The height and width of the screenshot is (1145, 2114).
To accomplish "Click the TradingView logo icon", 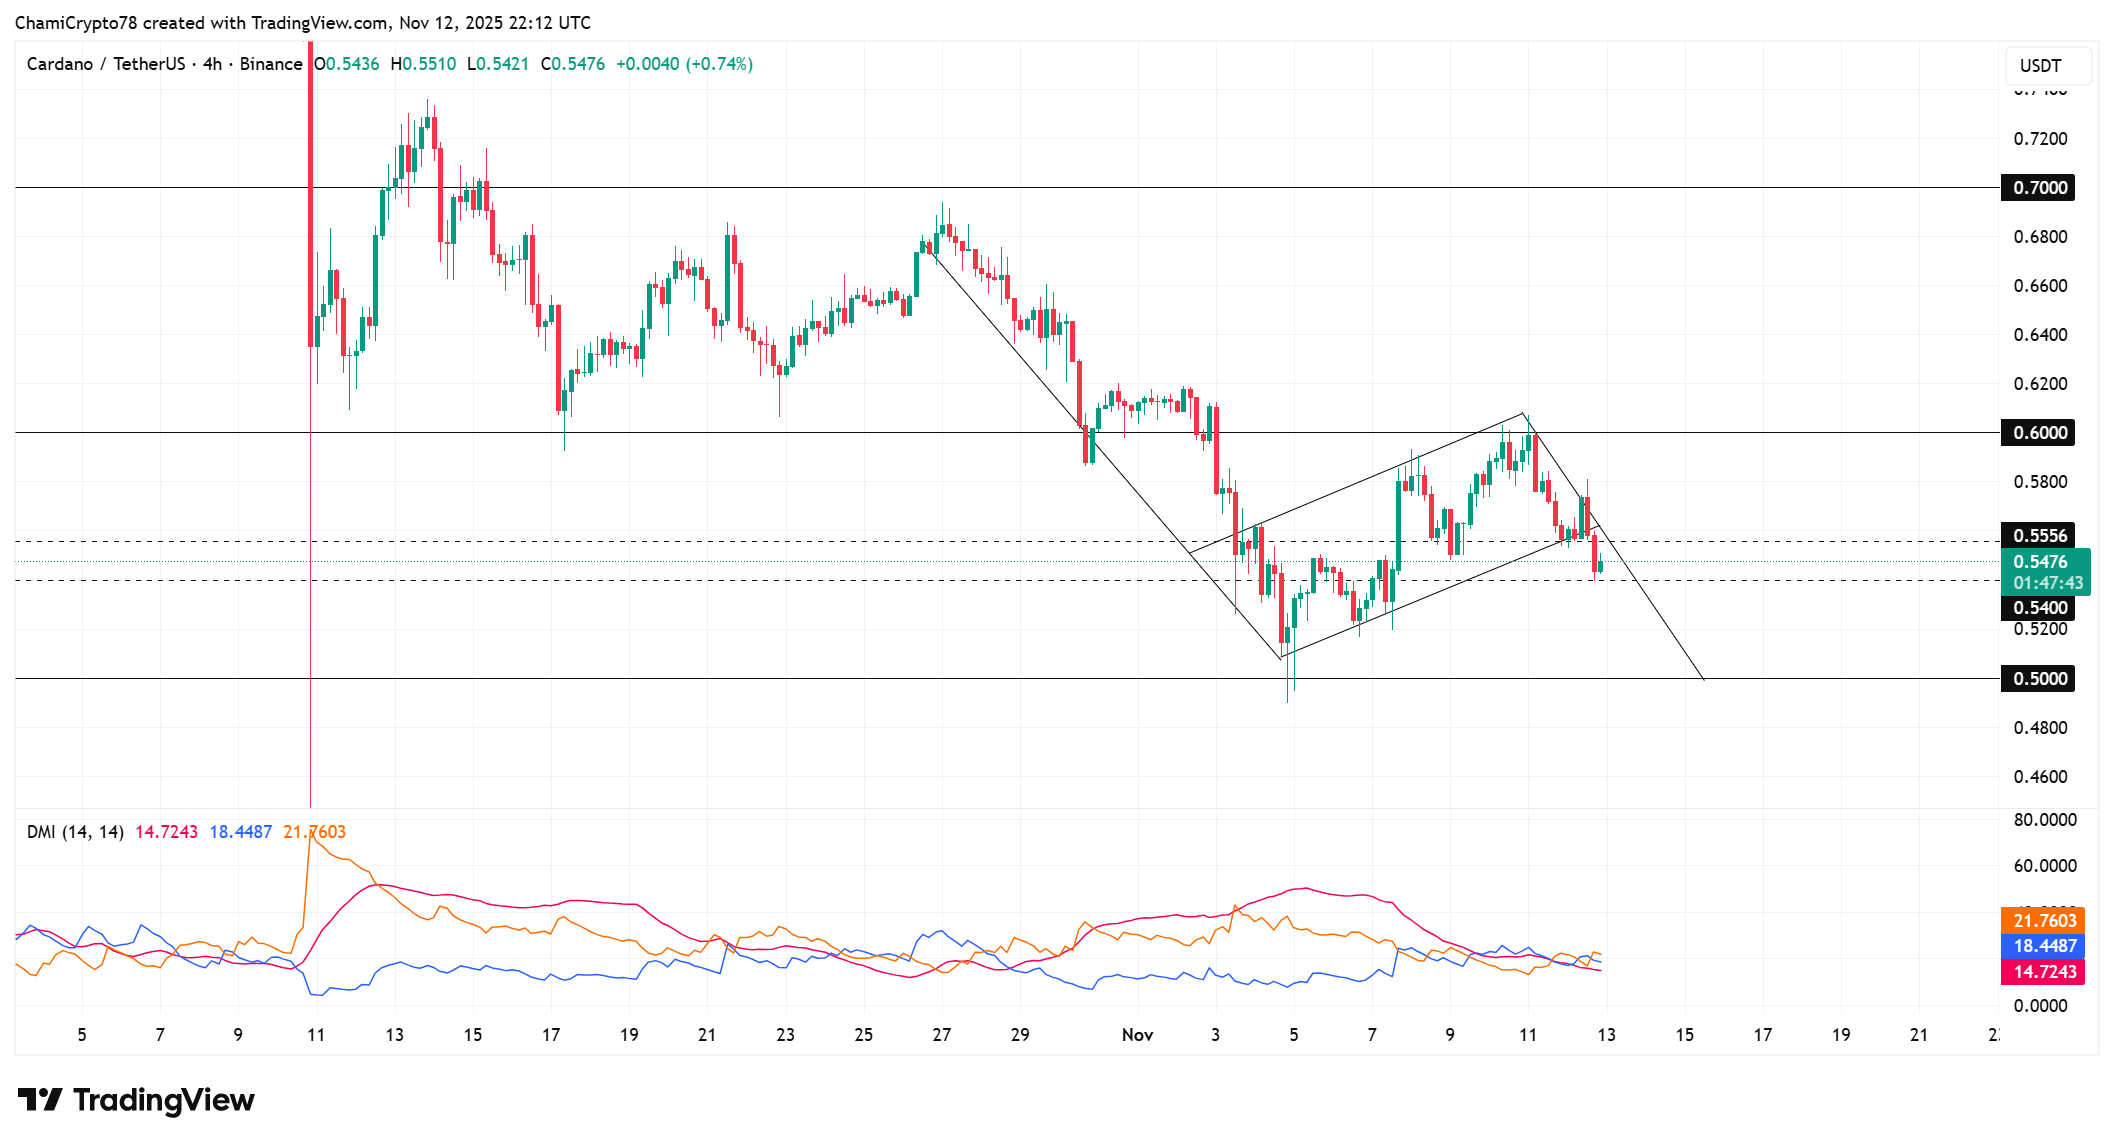I will click(42, 1099).
